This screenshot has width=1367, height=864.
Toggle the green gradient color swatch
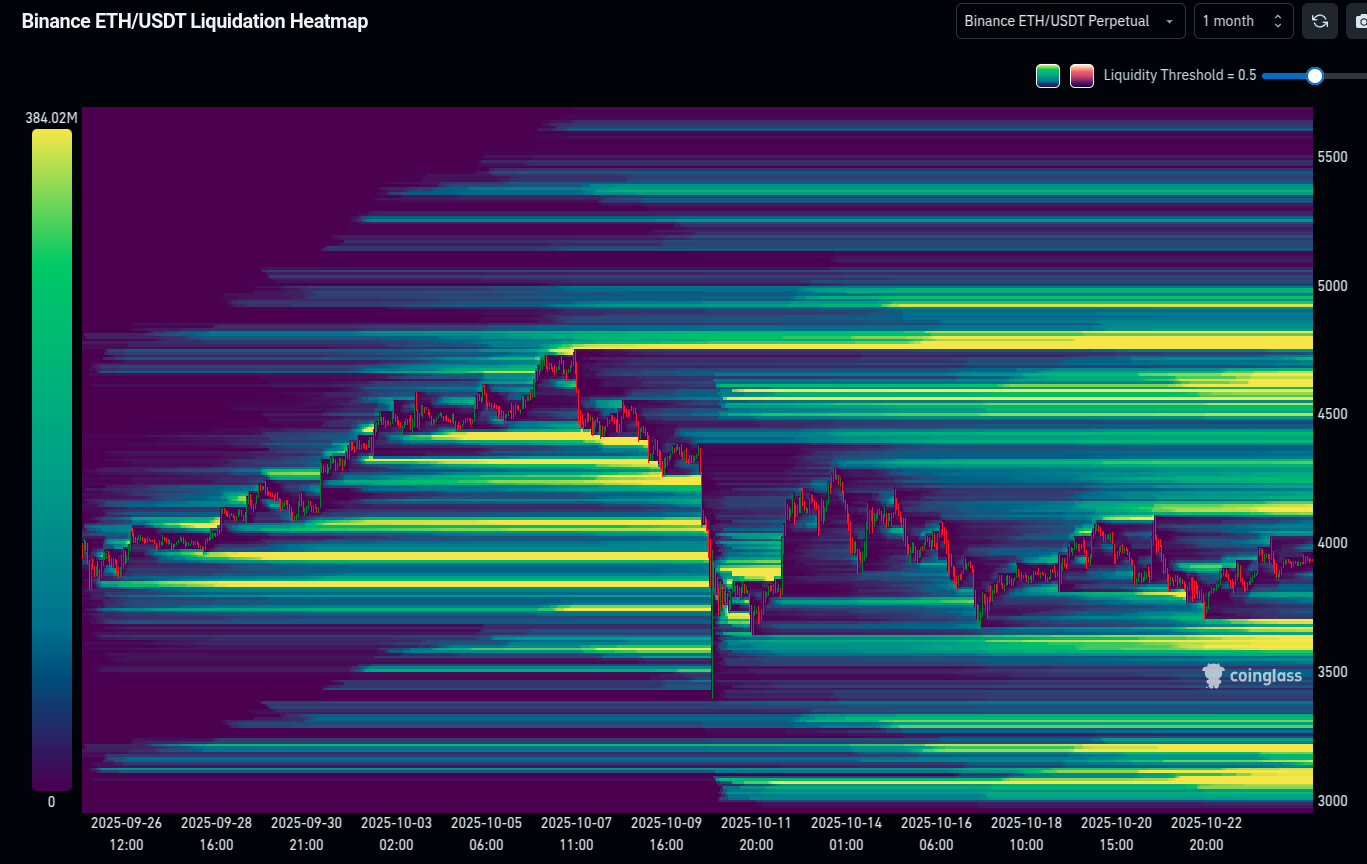pyautogui.click(x=1048, y=76)
